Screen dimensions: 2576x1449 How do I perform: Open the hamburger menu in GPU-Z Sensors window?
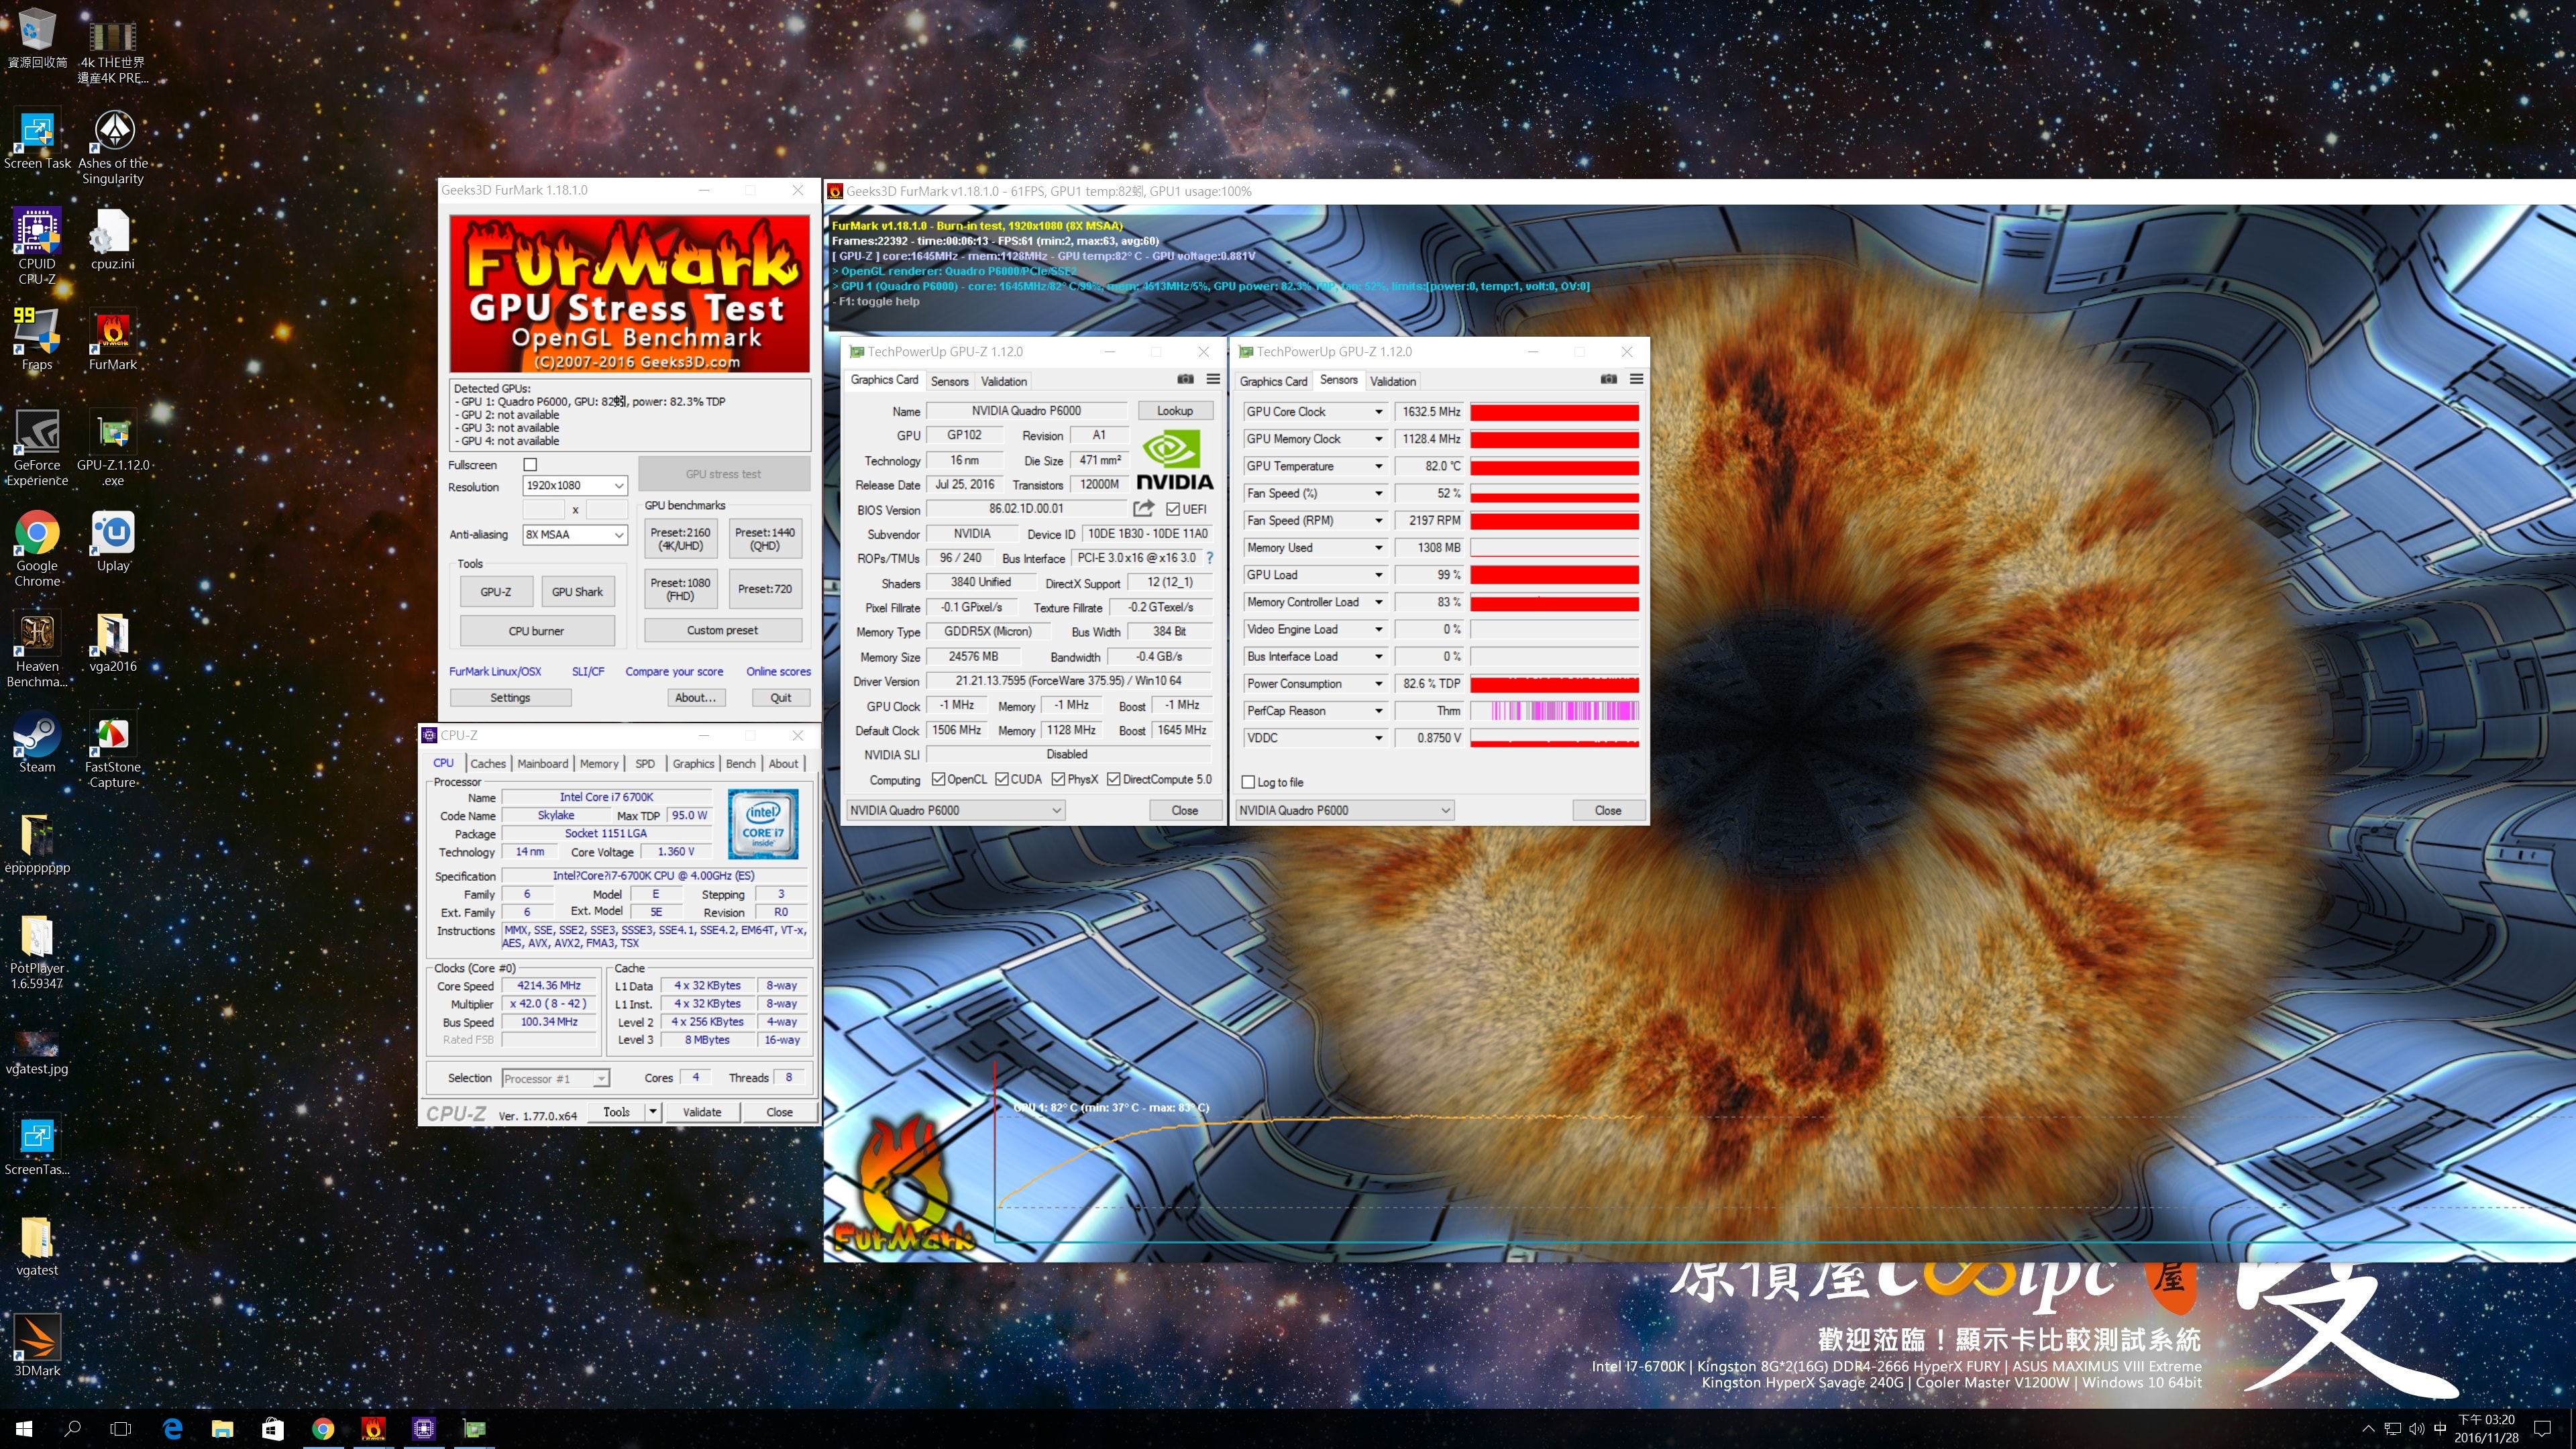(x=1636, y=379)
